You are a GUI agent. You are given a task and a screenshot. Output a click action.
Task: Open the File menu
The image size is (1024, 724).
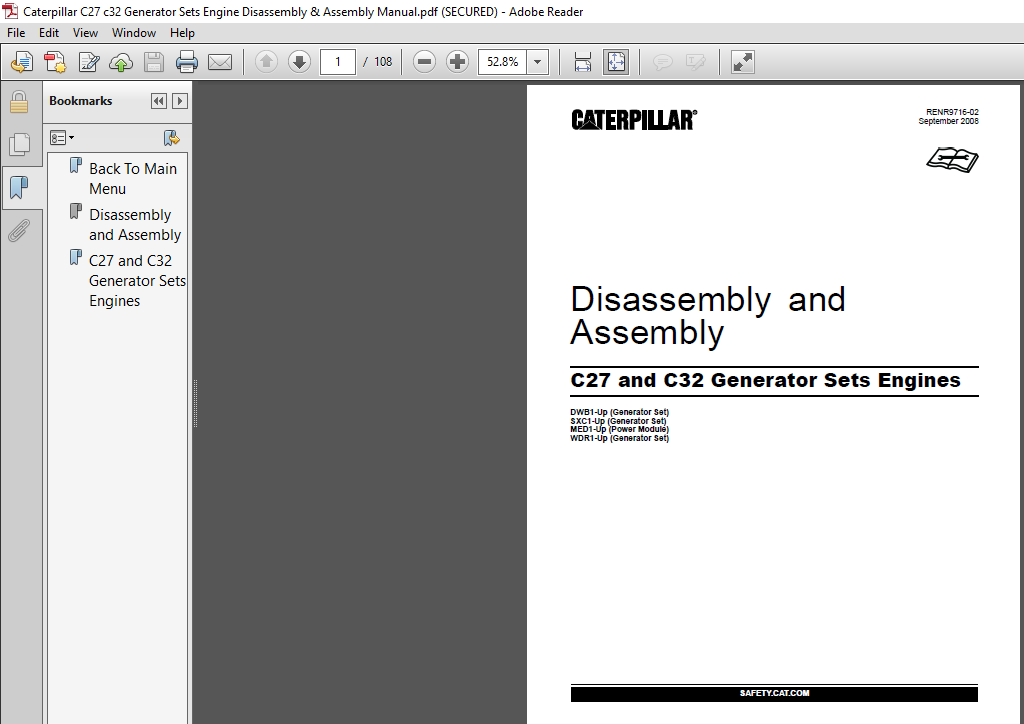16,33
